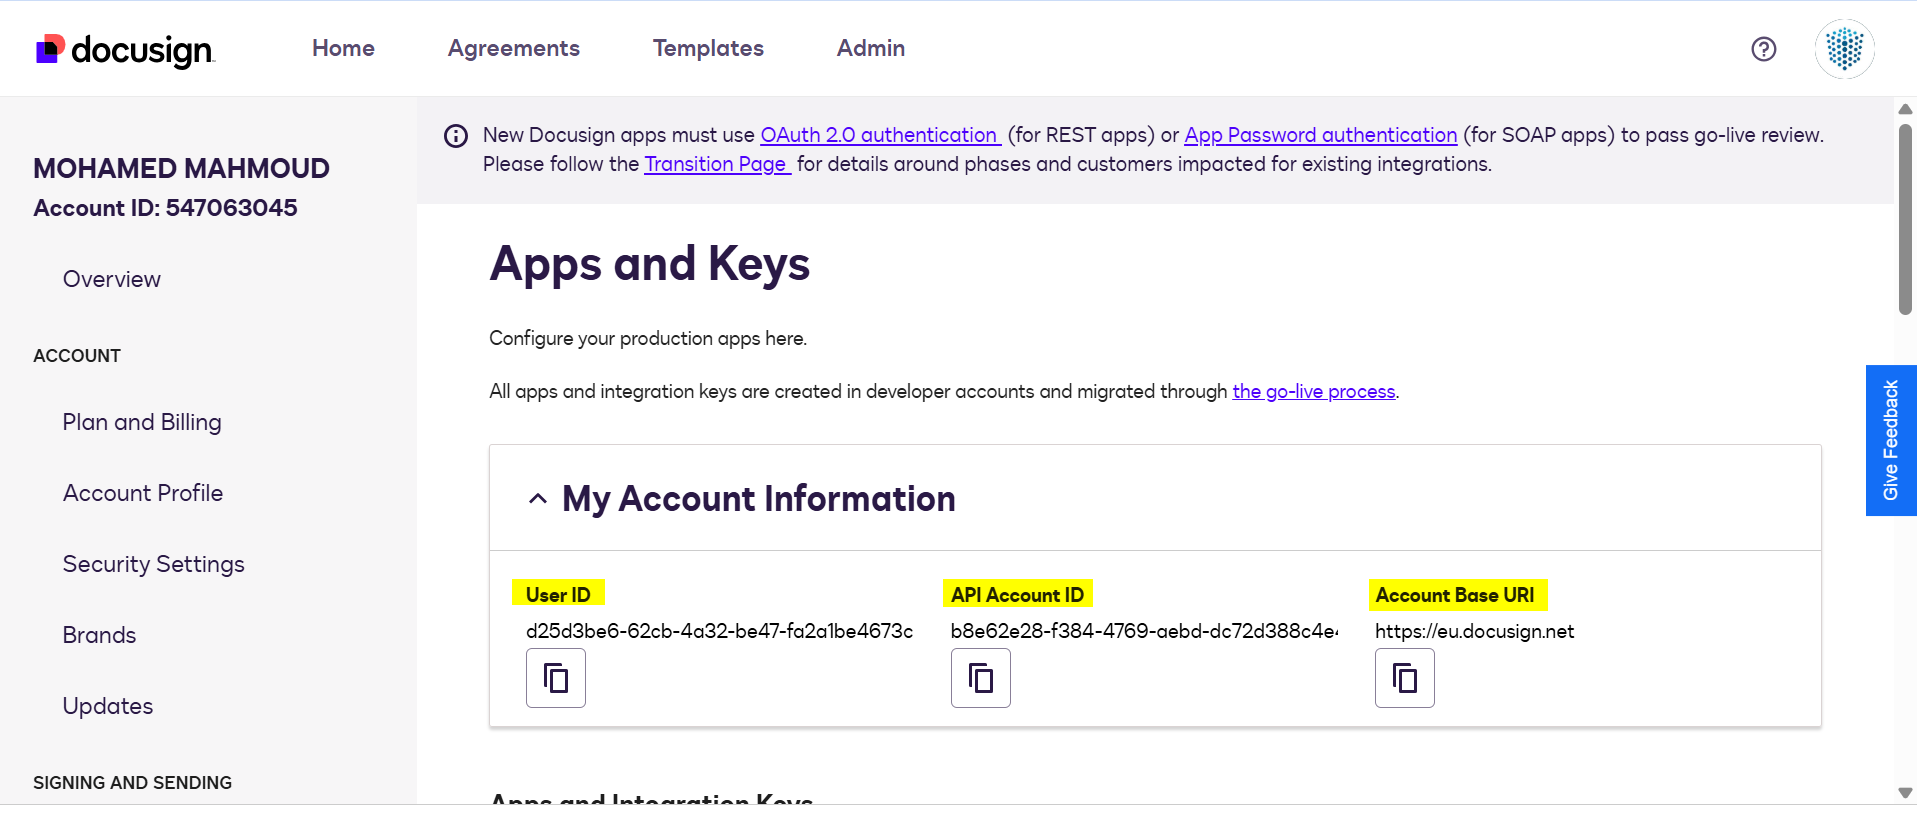The width and height of the screenshot is (1917, 814).
Task: Switch to the Admin tab
Action: [871, 48]
